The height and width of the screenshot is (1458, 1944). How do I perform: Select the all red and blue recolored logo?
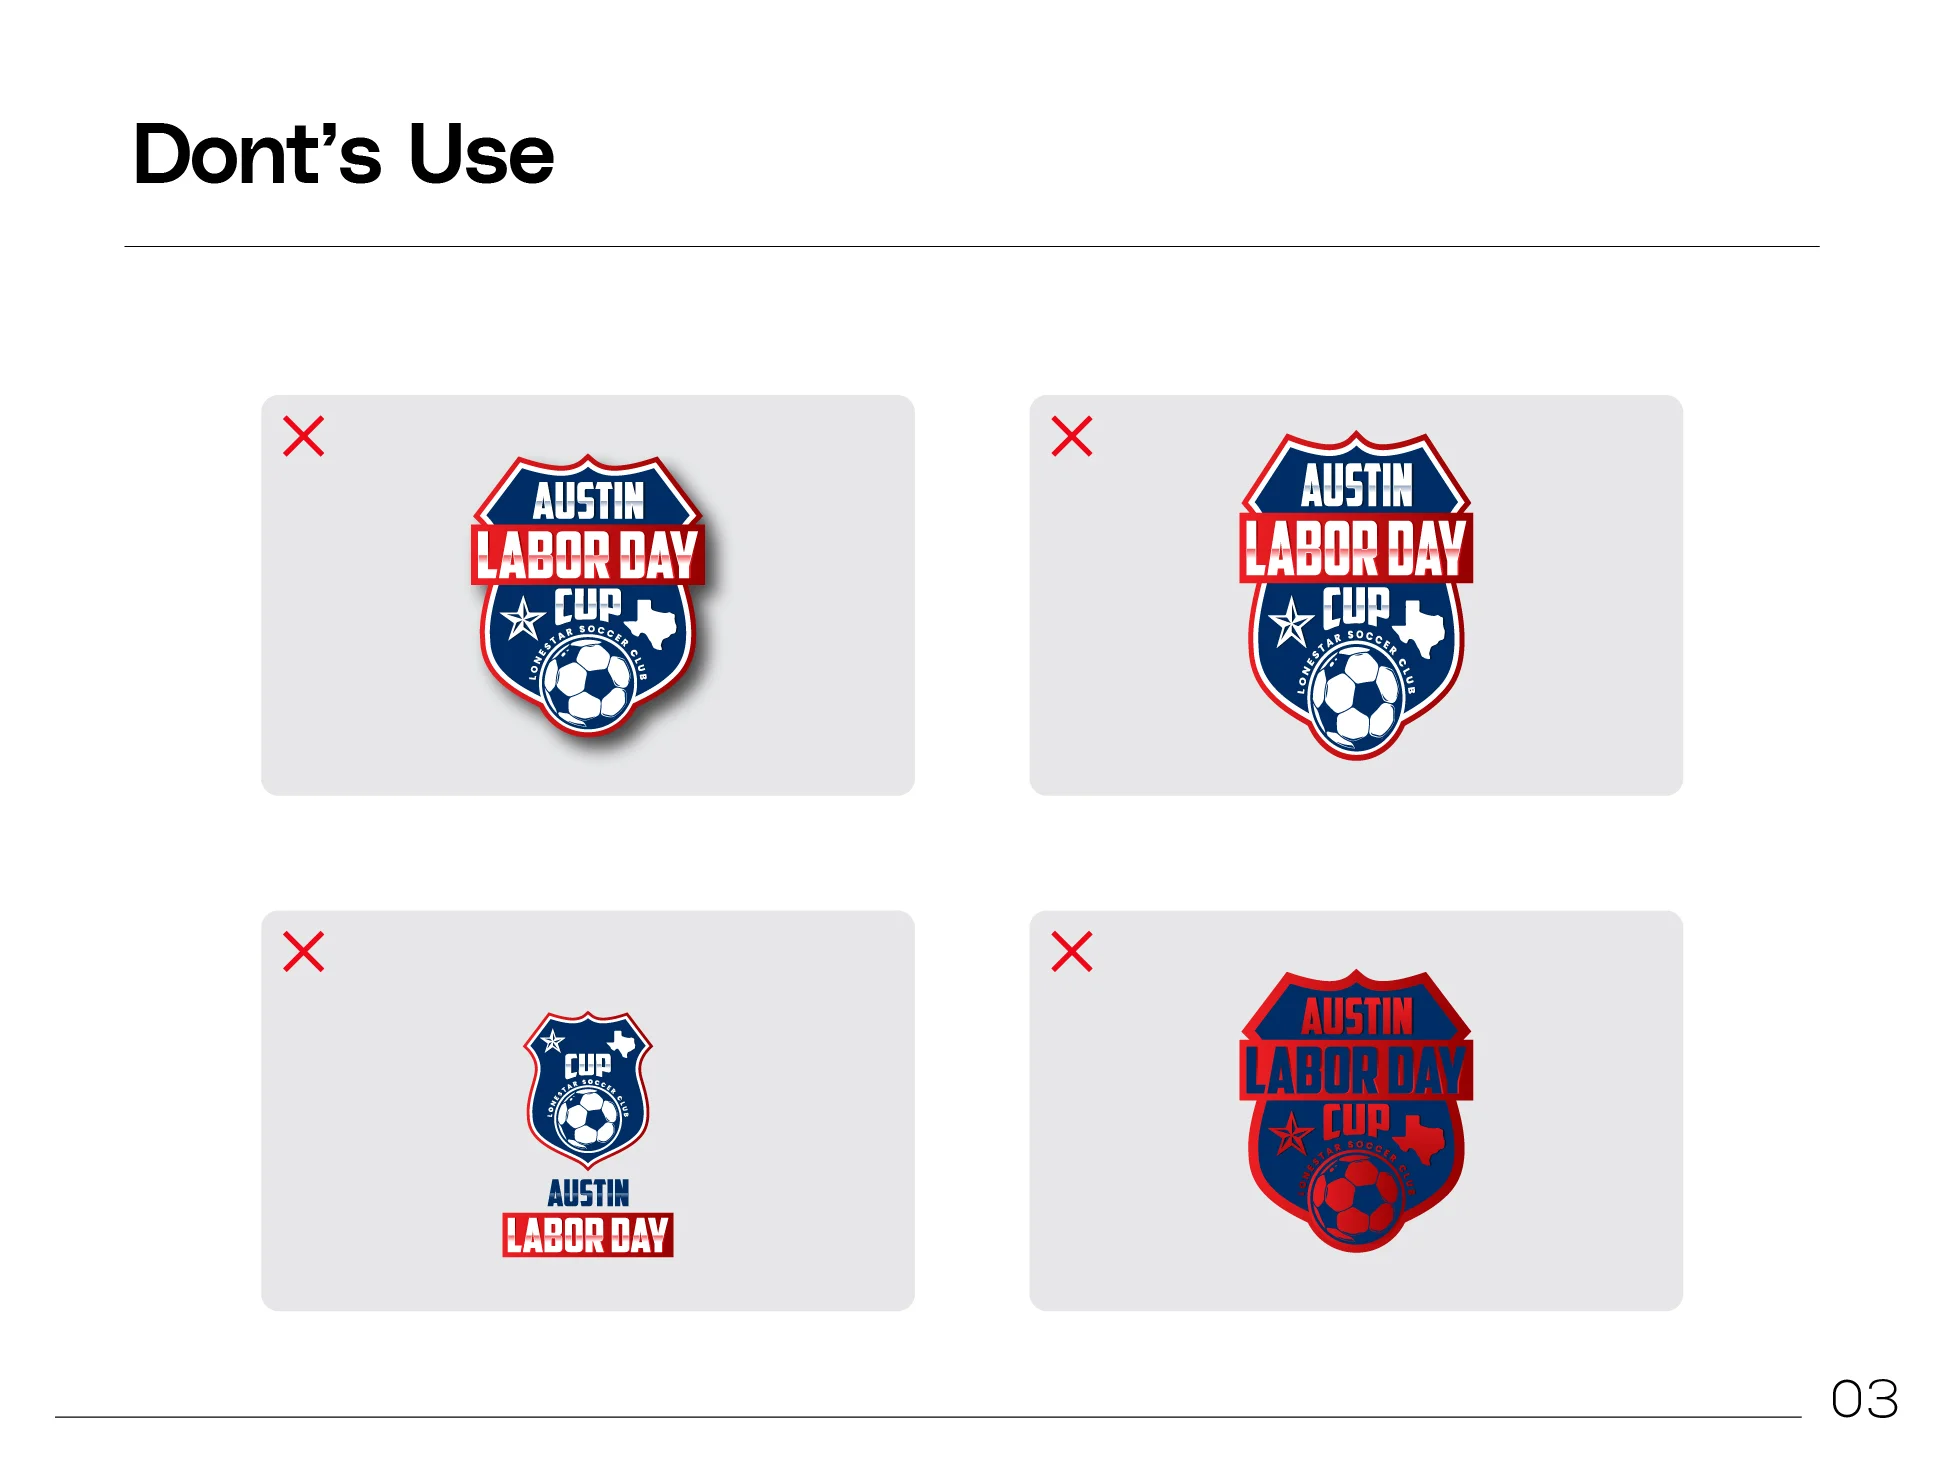coord(1356,1110)
